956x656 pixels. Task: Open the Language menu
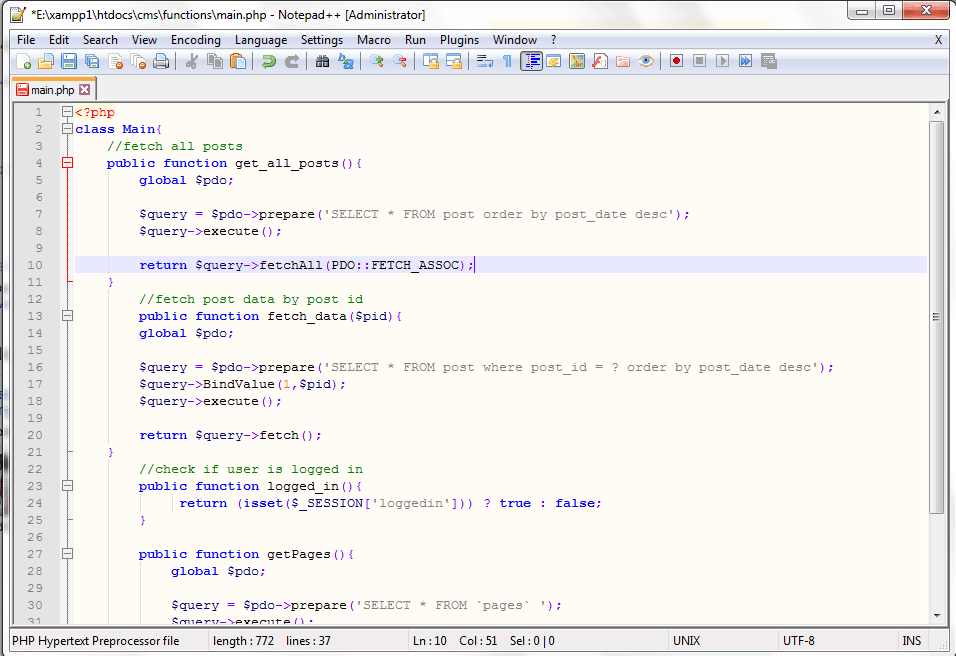pyautogui.click(x=261, y=40)
